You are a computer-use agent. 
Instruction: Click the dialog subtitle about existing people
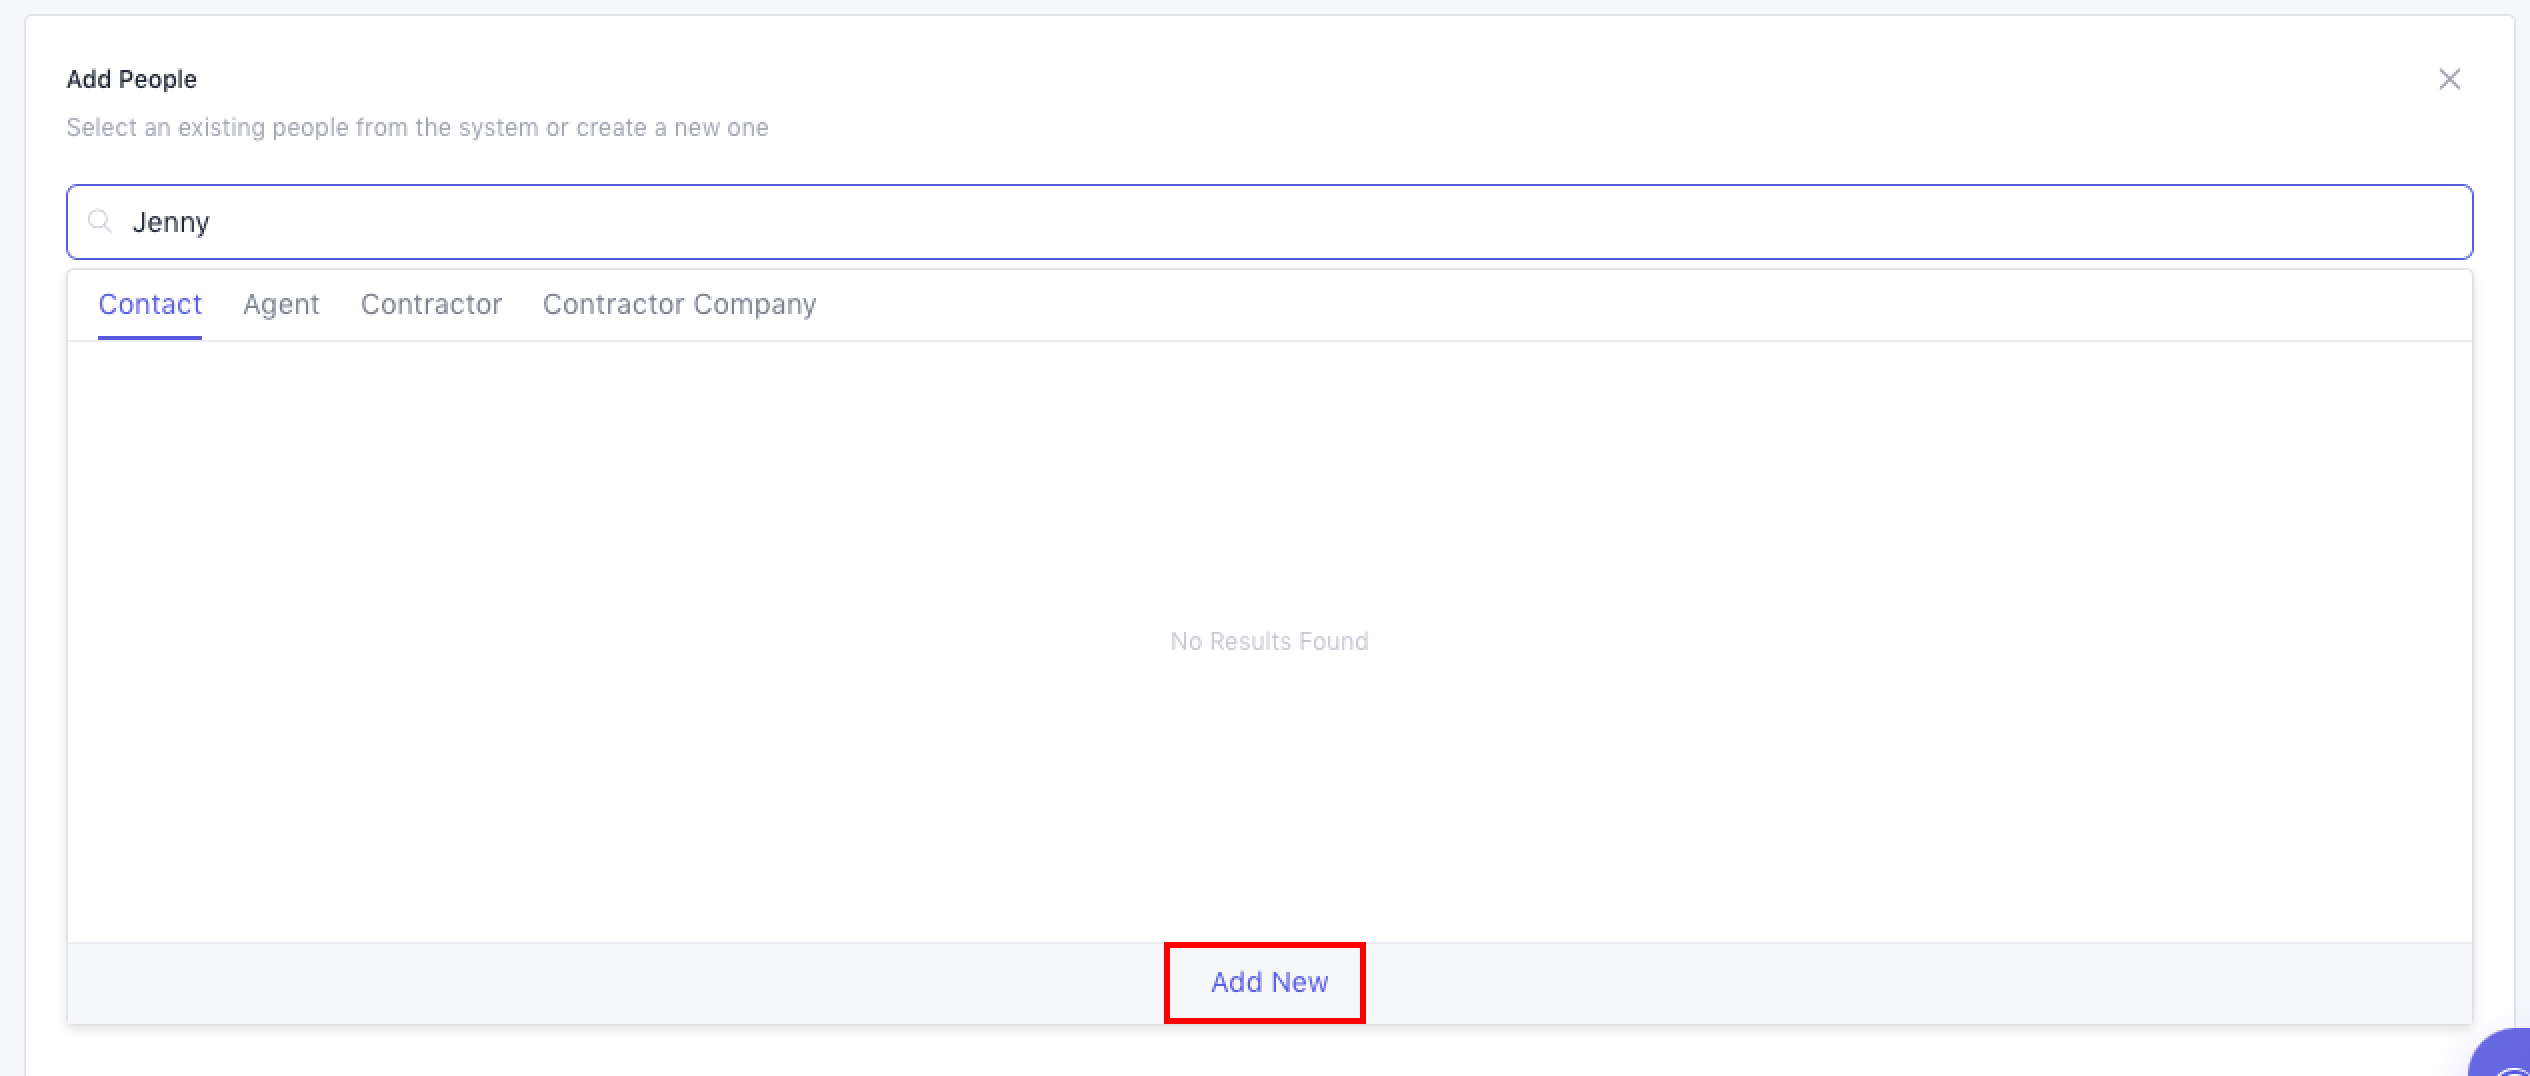[x=417, y=128]
